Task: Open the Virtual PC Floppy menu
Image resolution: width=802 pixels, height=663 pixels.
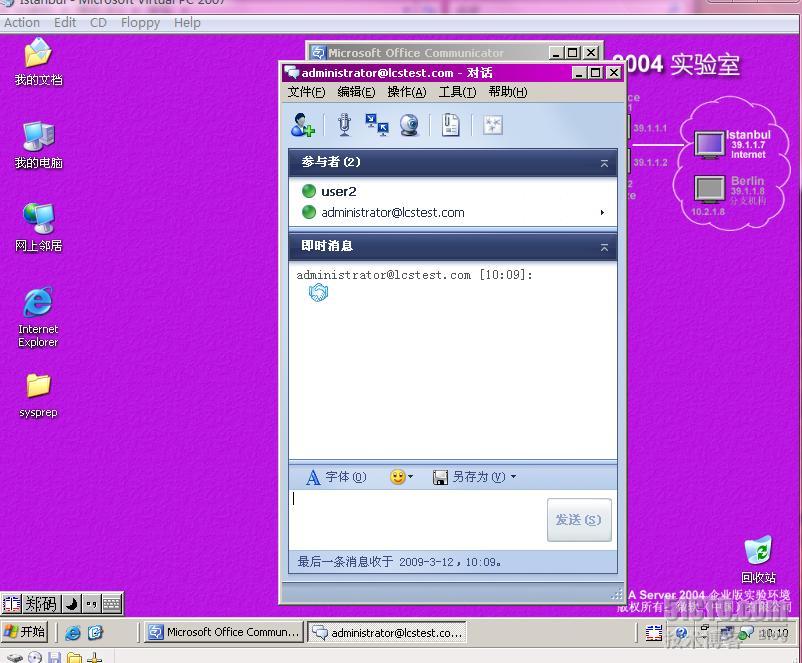Action: [x=140, y=23]
